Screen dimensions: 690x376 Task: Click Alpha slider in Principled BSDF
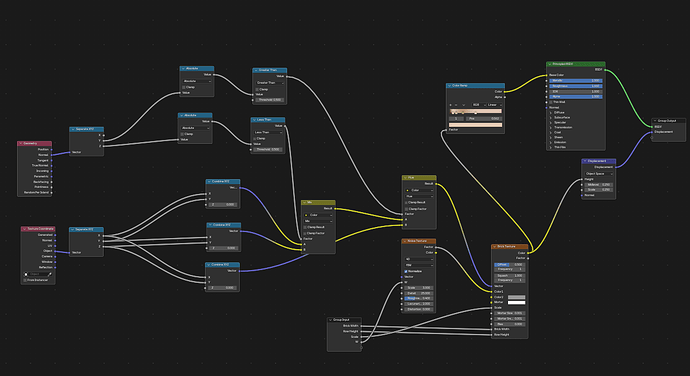576,96
